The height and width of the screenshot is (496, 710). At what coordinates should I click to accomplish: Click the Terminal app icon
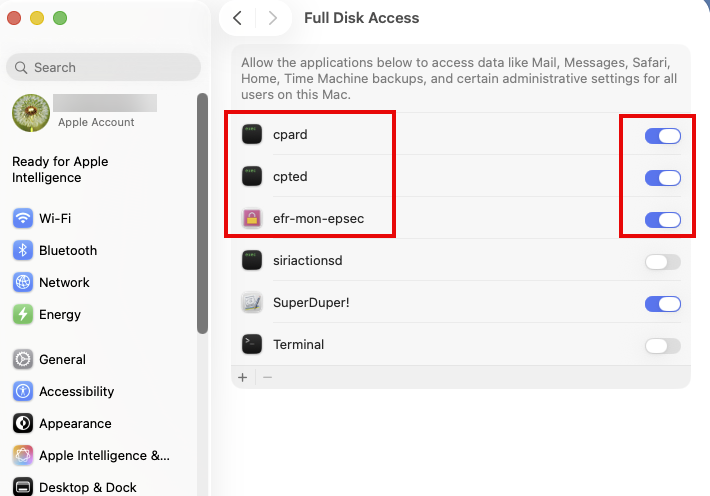click(252, 345)
